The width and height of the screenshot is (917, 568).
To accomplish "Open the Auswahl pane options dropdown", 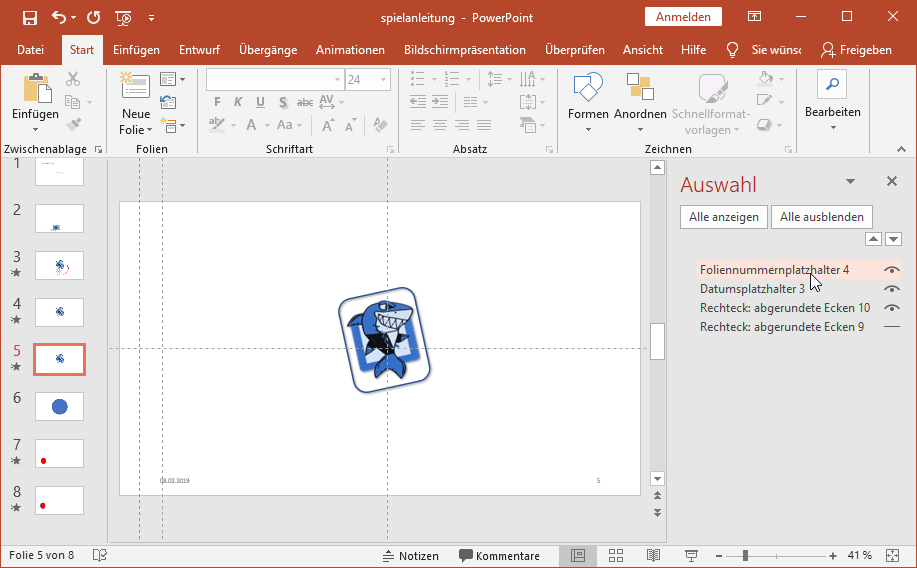I will click(x=850, y=181).
